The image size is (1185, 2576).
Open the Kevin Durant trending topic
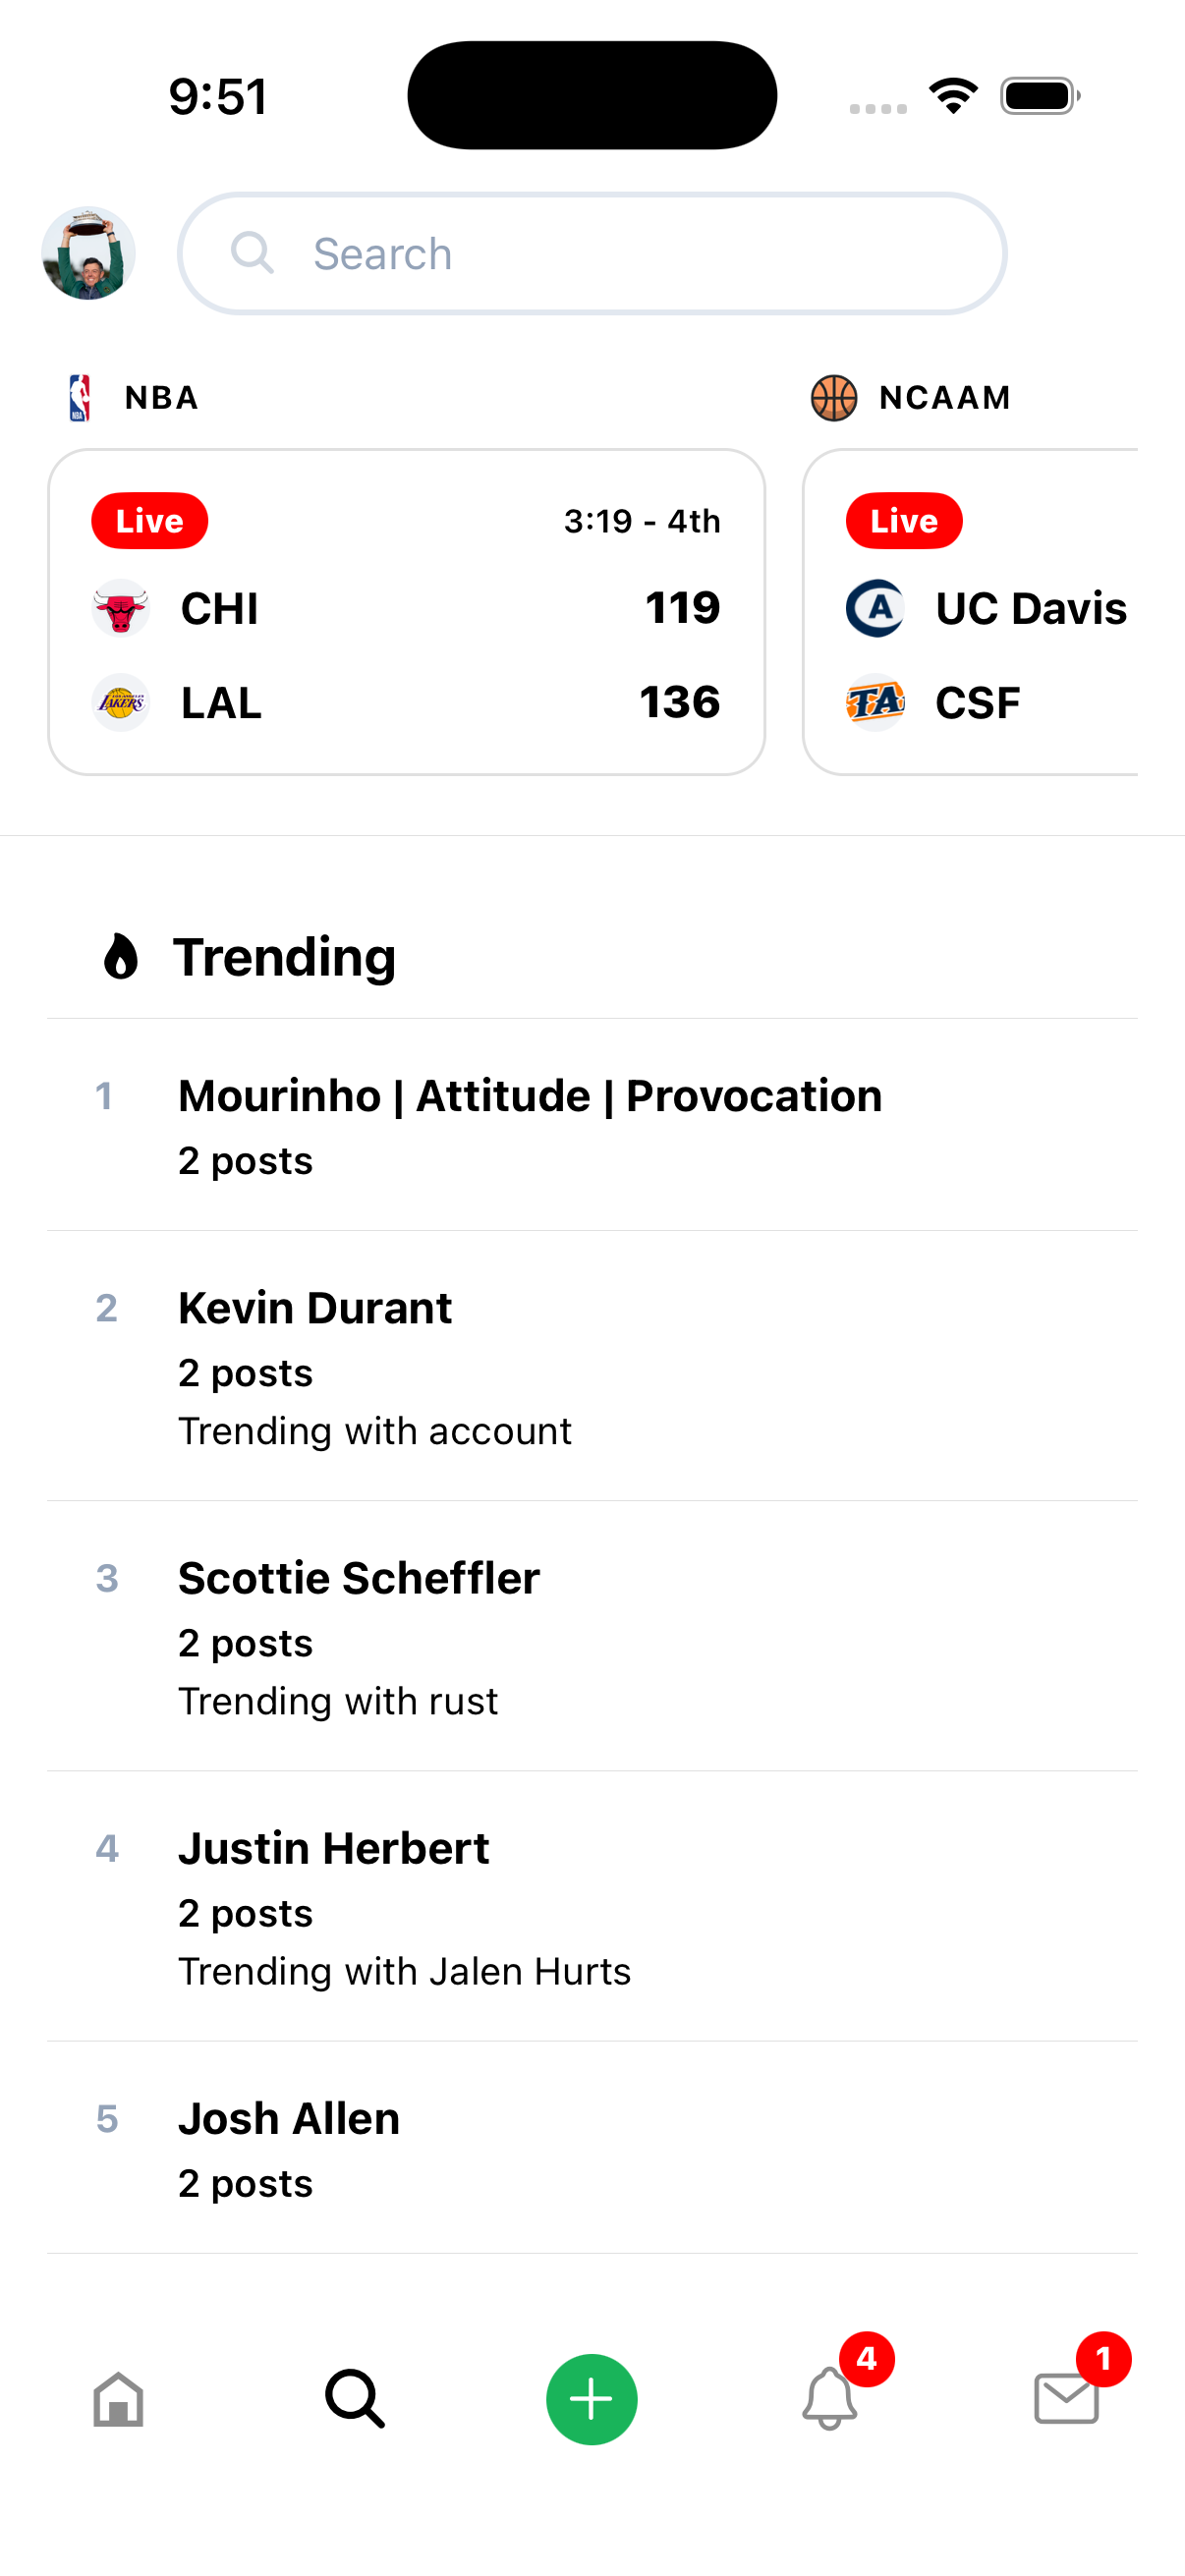[592, 1366]
